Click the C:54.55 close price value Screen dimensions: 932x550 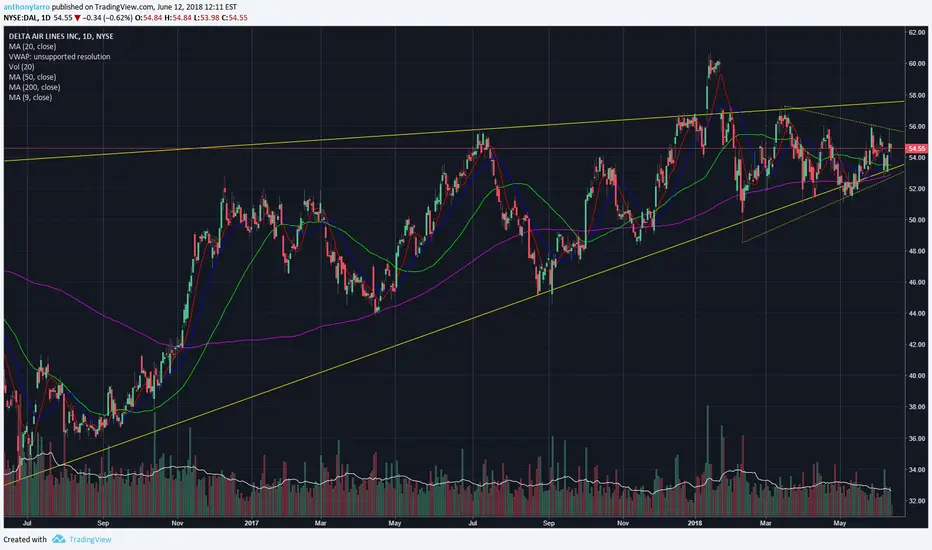pos(235,18)
